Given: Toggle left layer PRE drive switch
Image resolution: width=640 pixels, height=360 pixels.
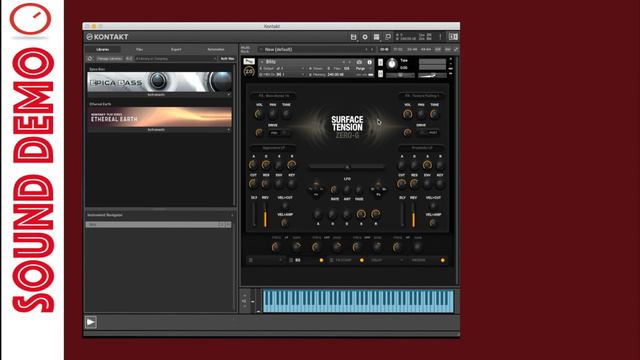Looking at the screenshot, I should tap(279, 133).
